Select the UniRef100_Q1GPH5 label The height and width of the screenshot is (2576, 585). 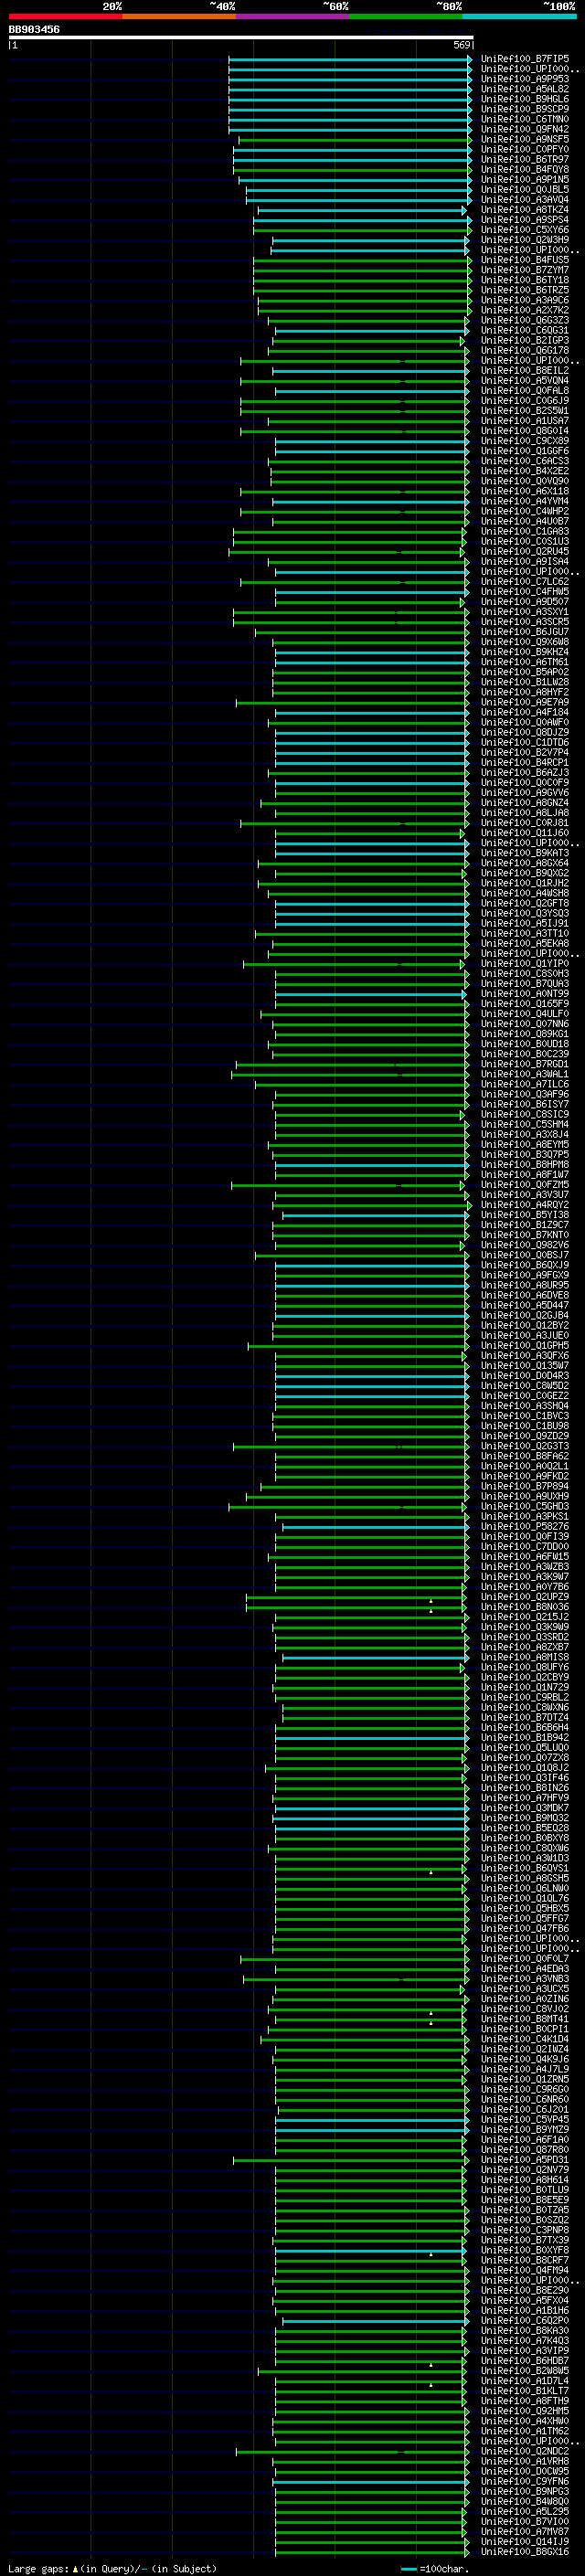point(525,1346)
